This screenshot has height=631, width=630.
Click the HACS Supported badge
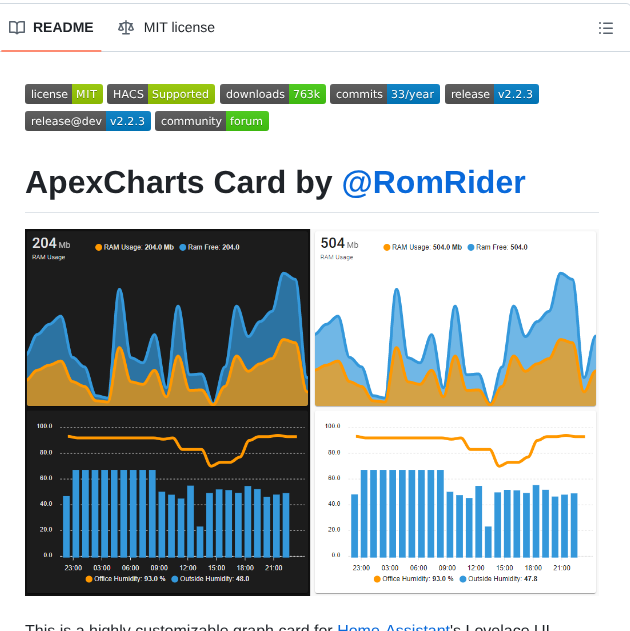161,94
